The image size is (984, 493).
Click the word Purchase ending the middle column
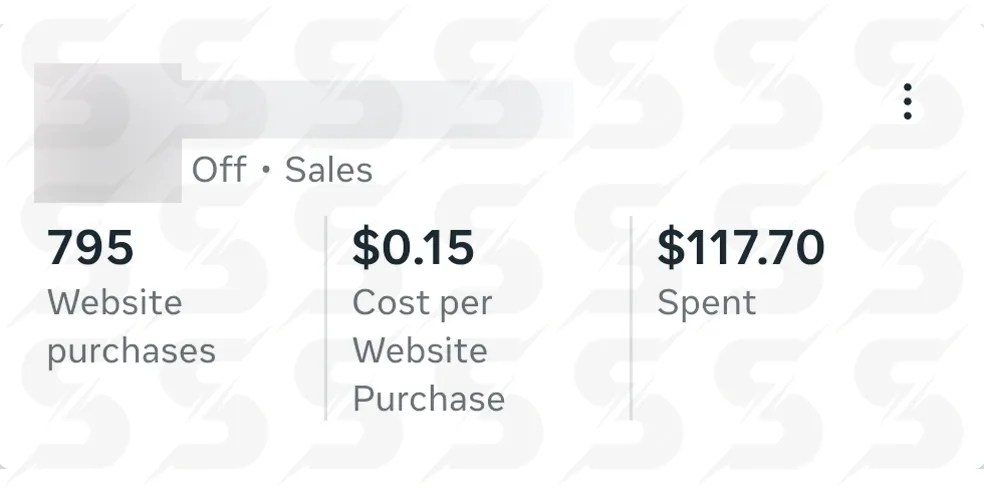click(428, 400)
